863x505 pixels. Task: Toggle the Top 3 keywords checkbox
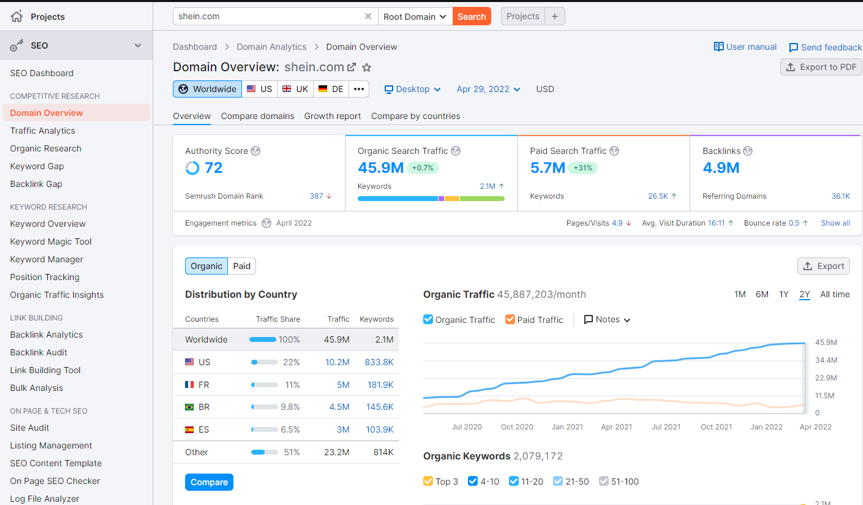coord(428,481)
